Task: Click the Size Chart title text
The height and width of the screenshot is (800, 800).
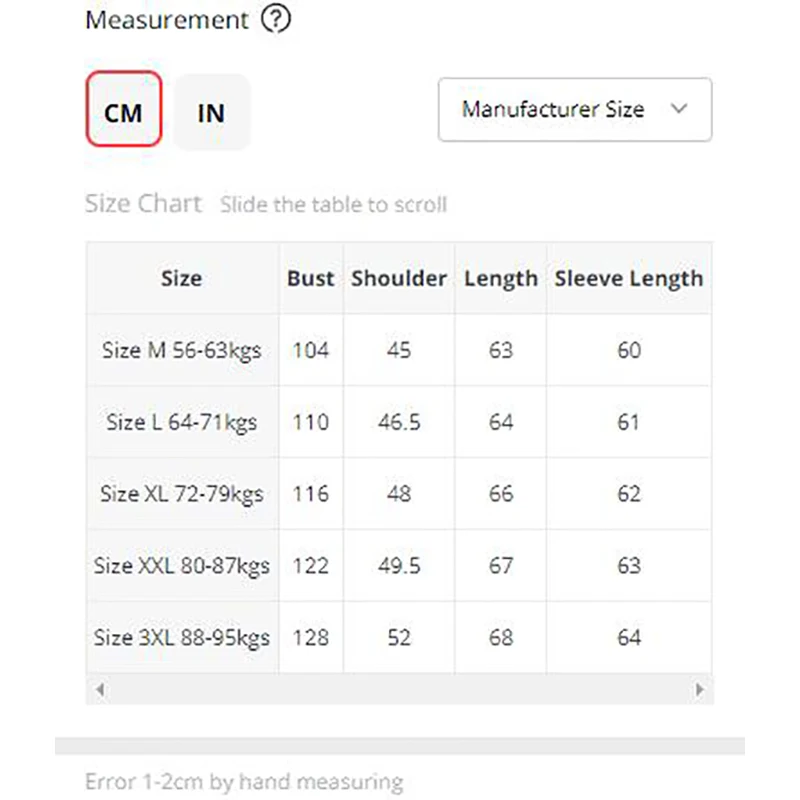Action: click(143, 204)
